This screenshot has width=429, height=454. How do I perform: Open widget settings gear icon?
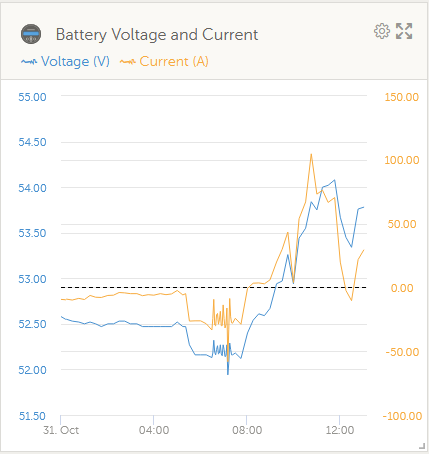coord(382,31)
